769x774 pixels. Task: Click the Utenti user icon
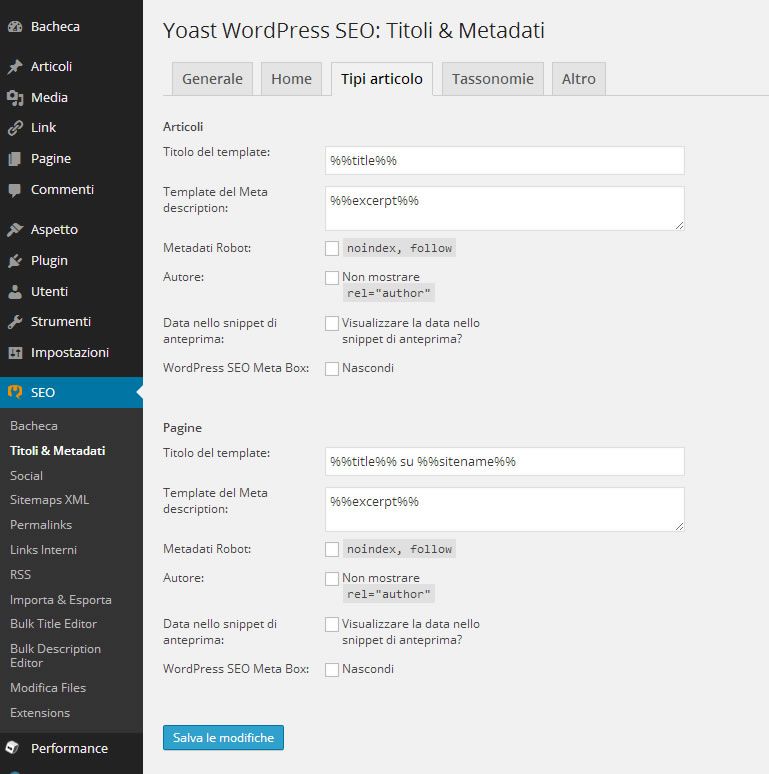(15, 292)
